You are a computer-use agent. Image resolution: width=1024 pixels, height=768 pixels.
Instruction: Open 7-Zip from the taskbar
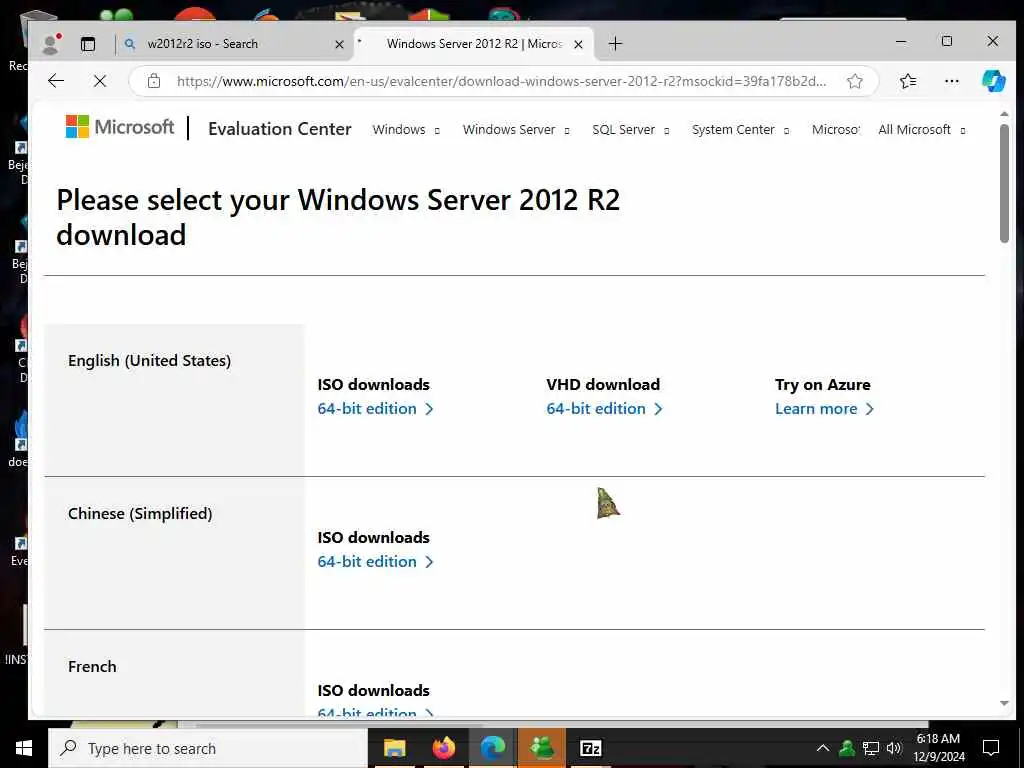591,748
